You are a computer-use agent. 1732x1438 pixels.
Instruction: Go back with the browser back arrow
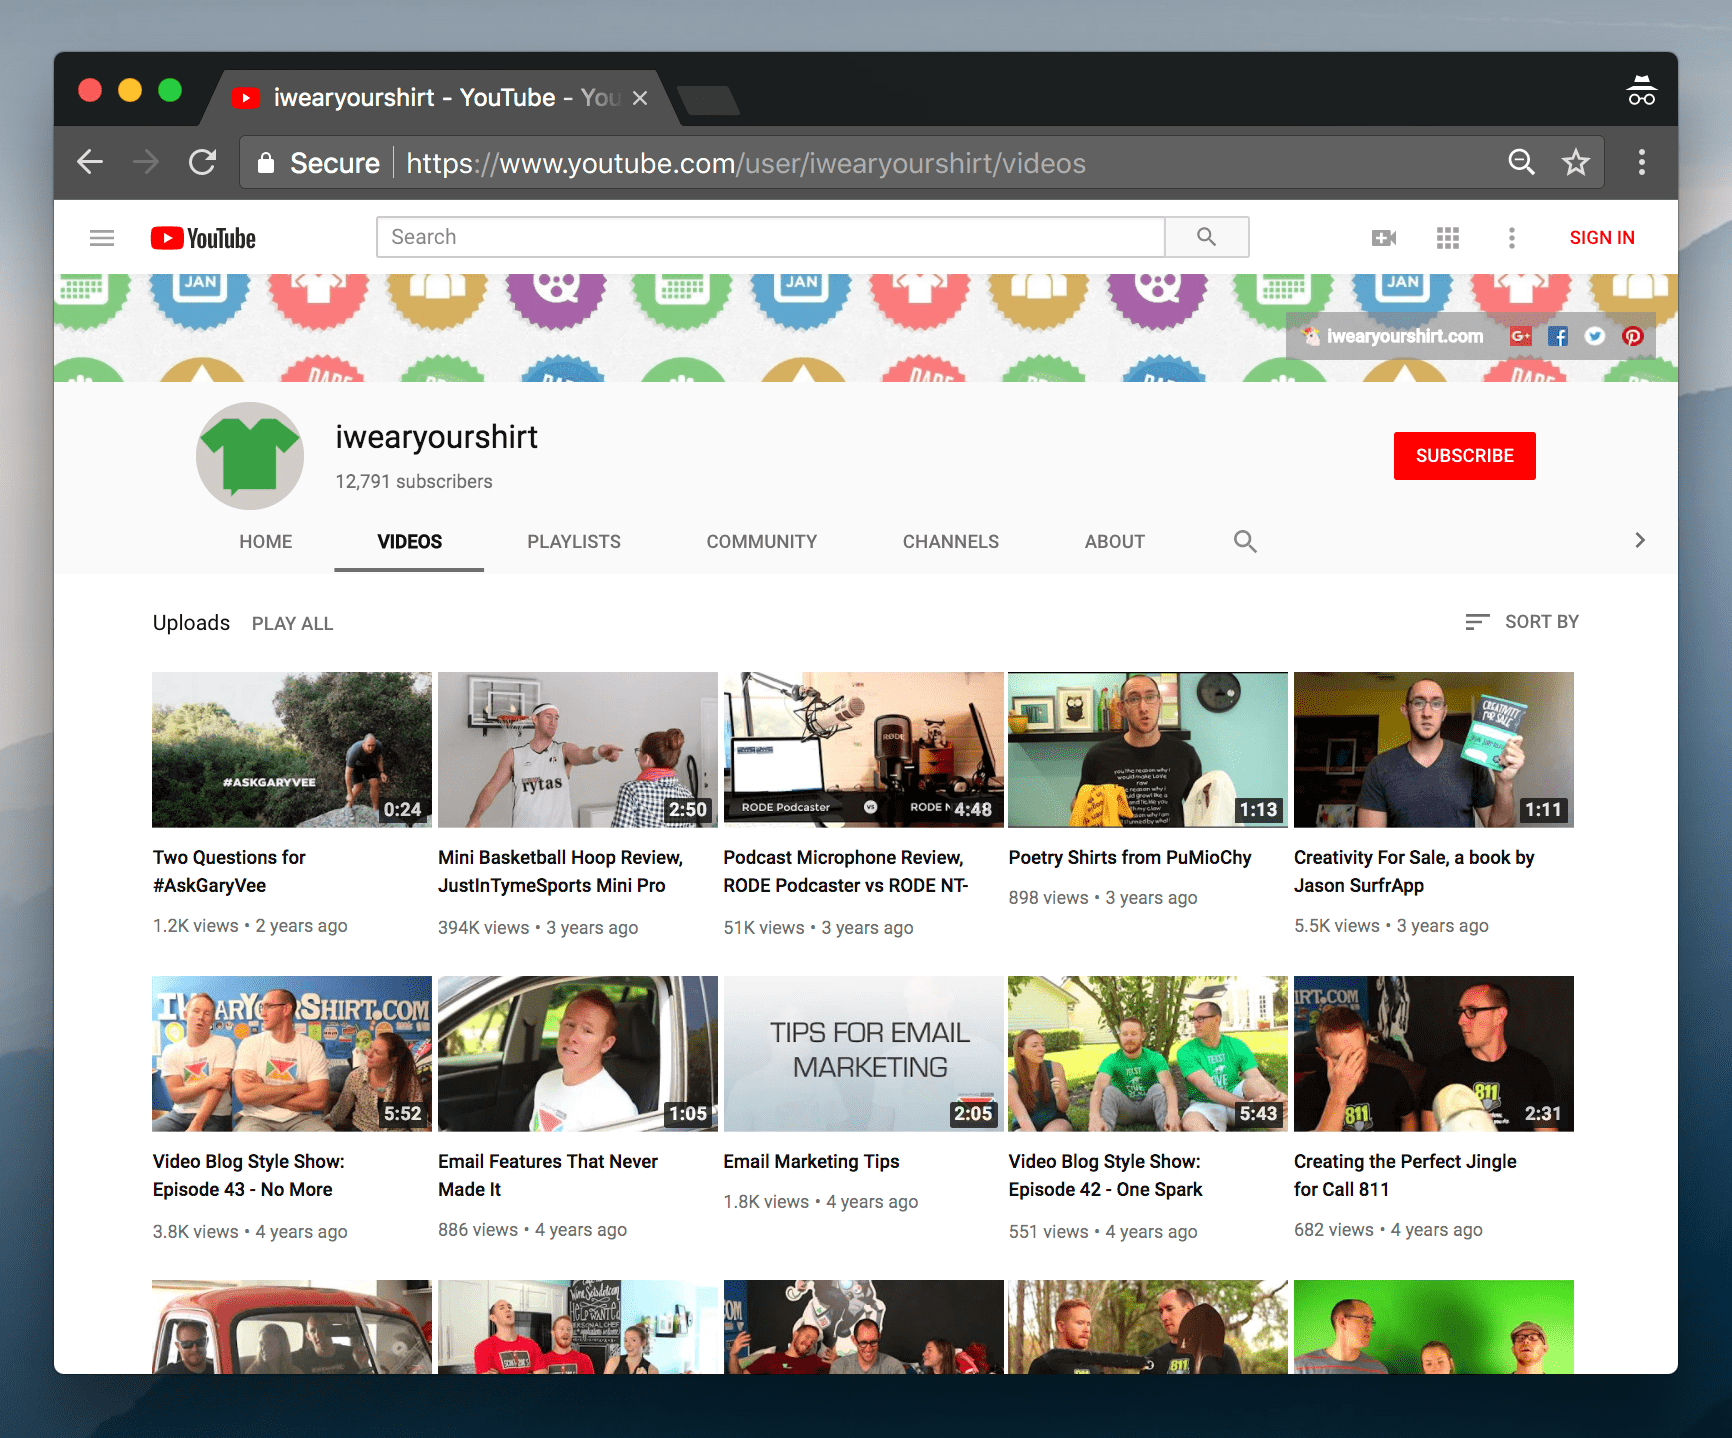[90, 162]
